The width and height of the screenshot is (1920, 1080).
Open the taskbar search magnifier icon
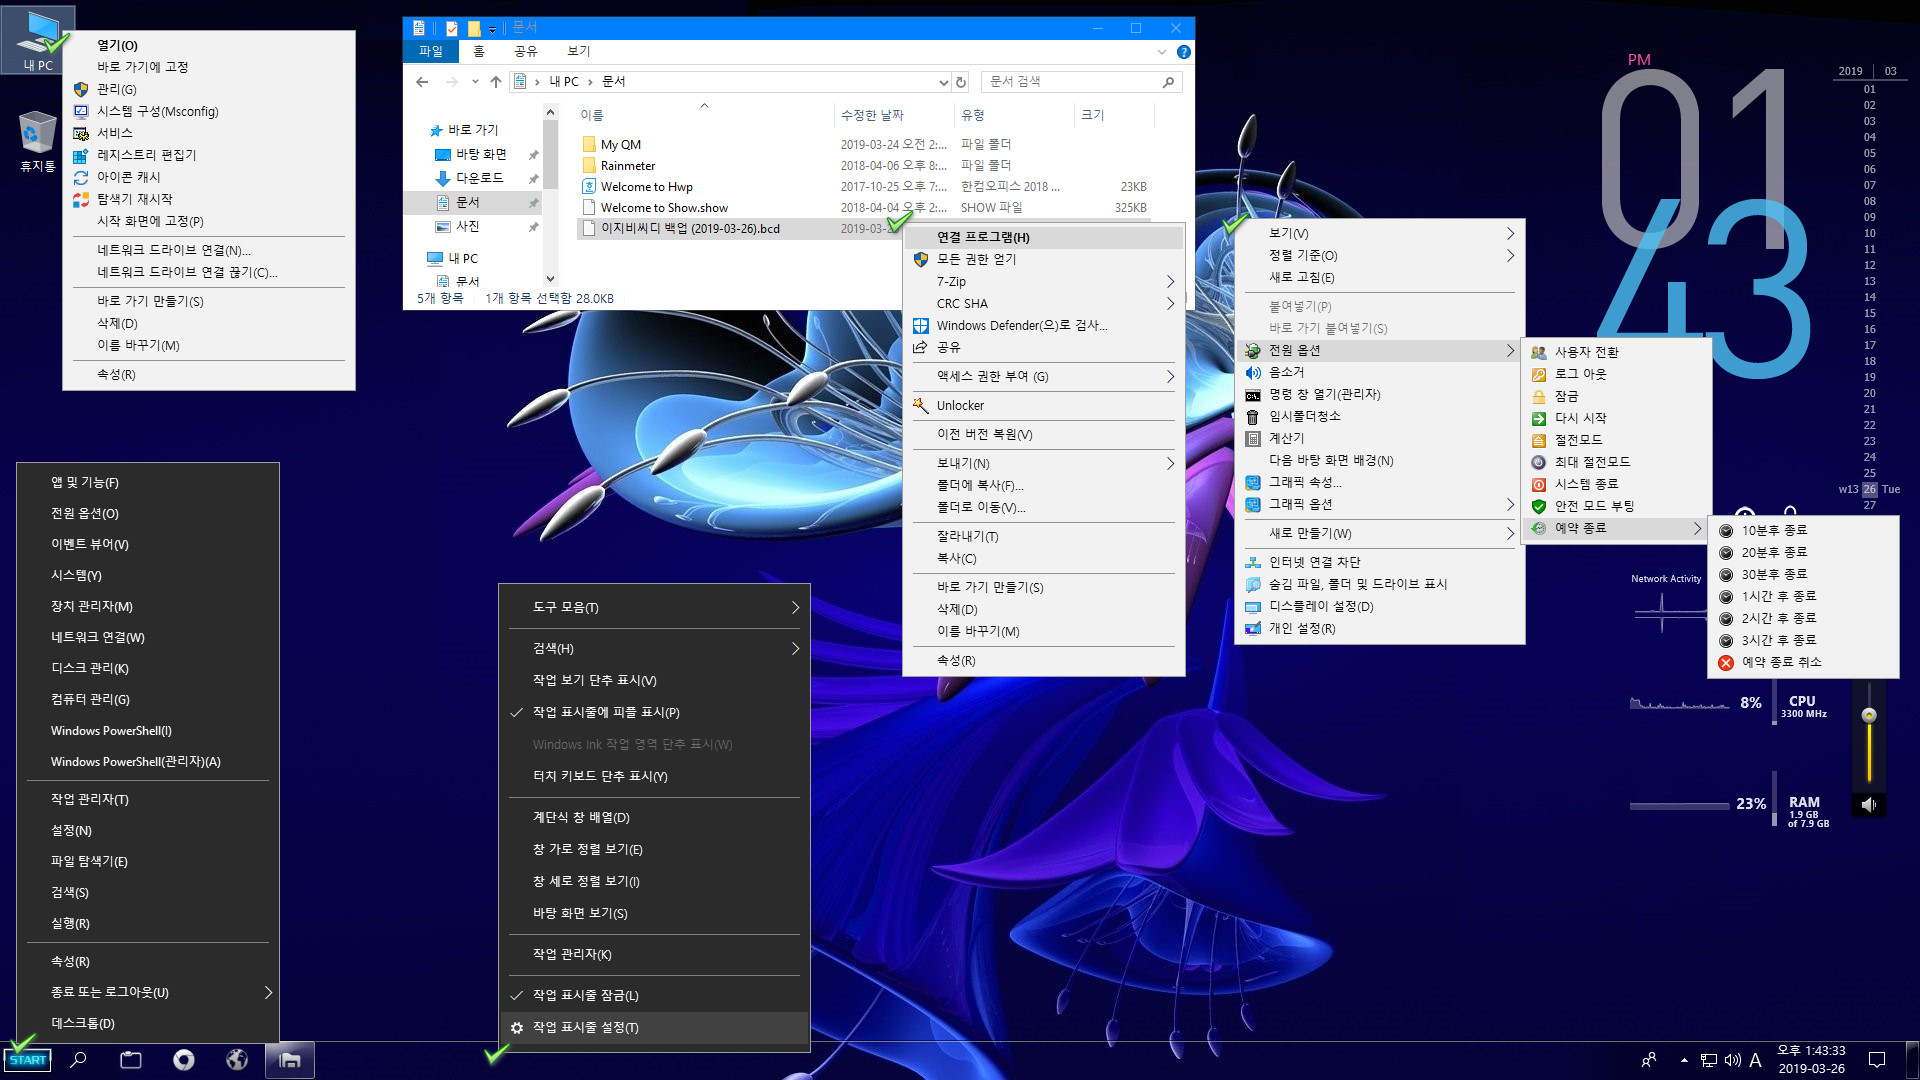coord(78,1060)
